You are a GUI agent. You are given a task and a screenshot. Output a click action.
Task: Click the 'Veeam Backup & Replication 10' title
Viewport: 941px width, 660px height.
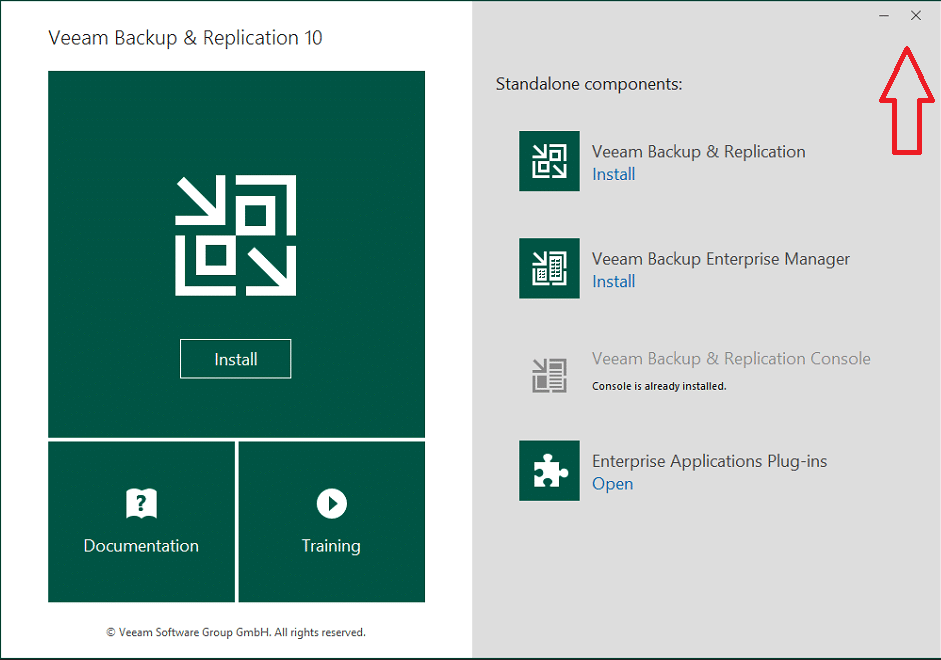point(185,38)
